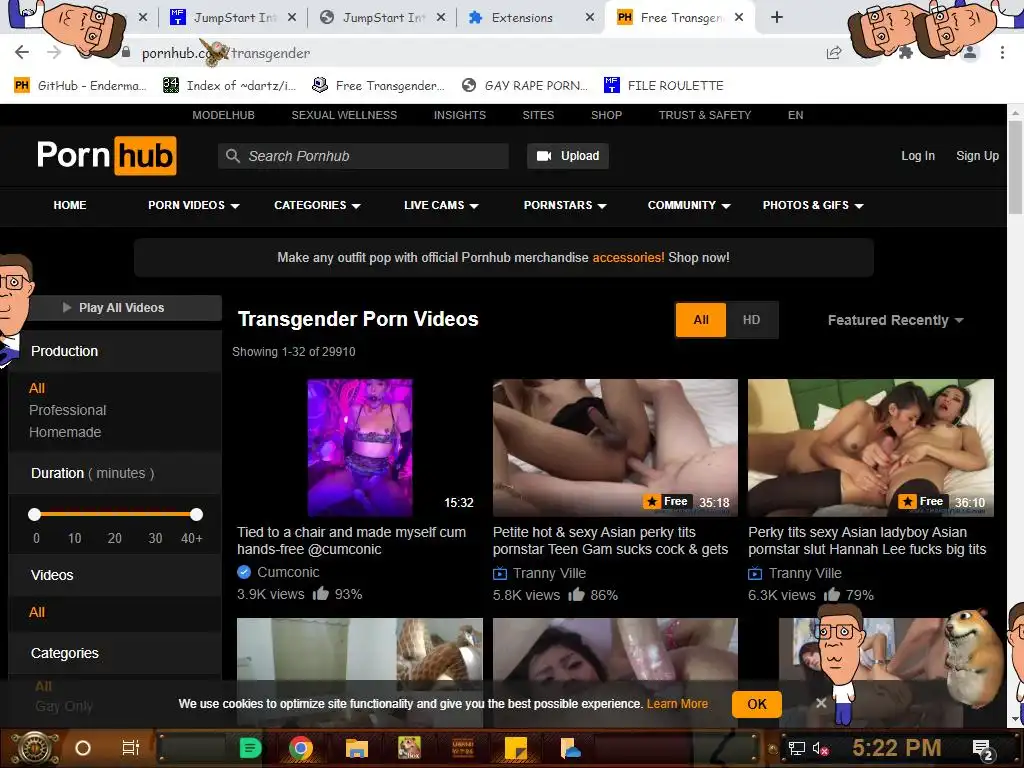Screen dimensions: 1024x768
Task: Open the green app icon on taskbar
Action: [250, 748]
